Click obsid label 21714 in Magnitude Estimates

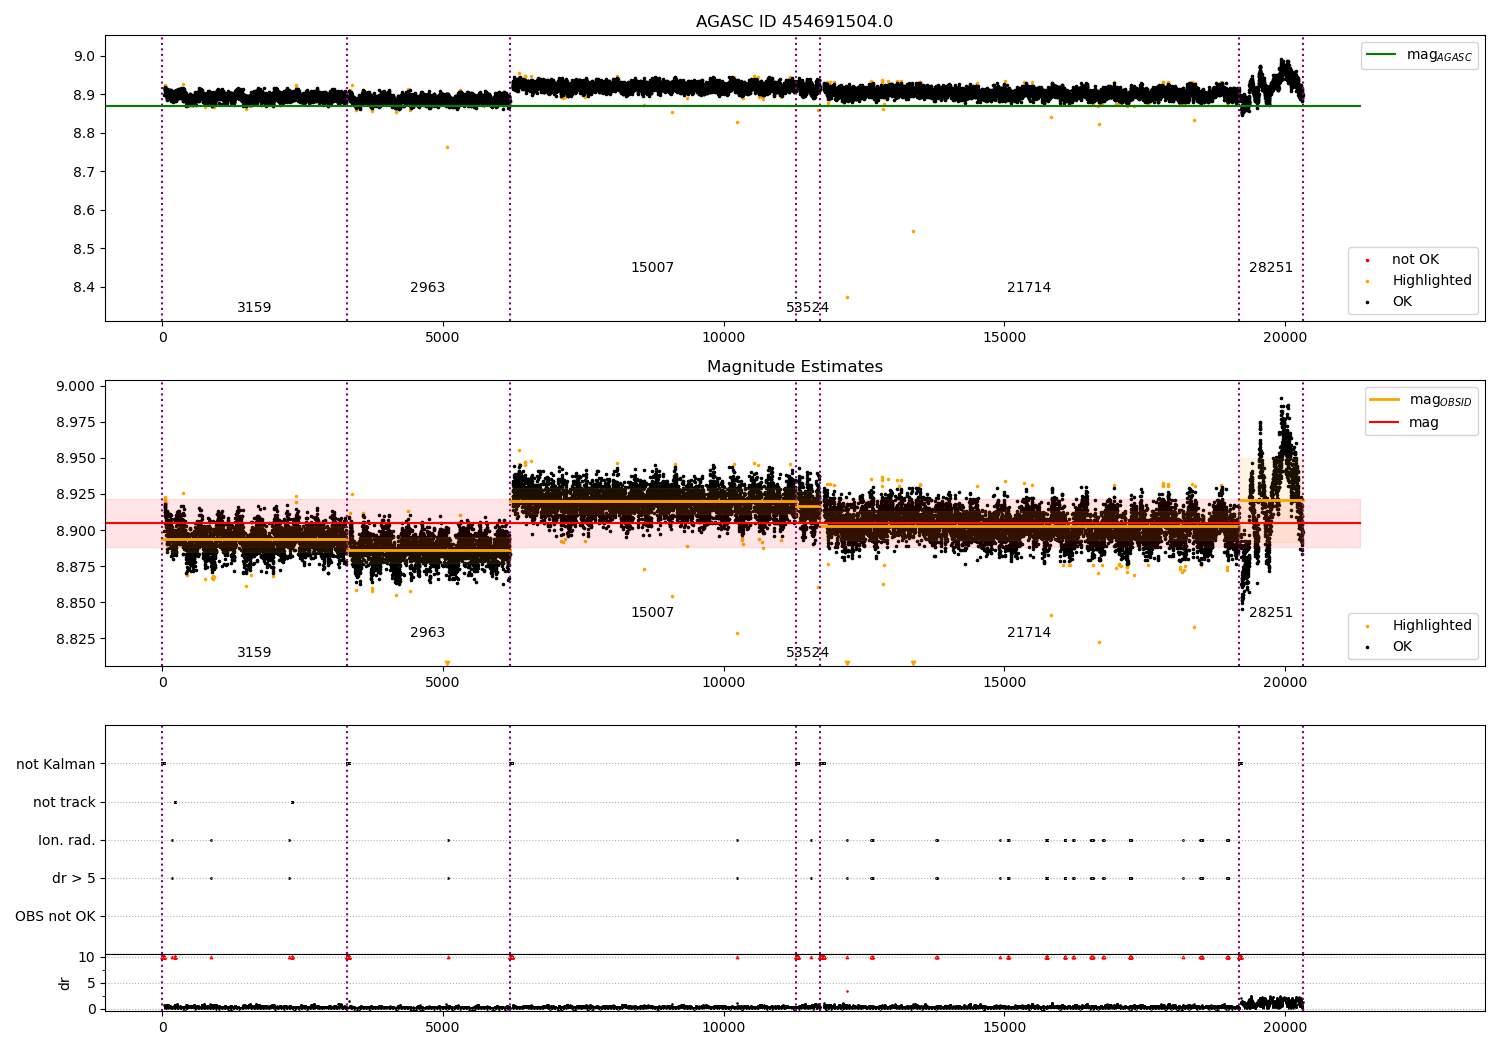coord(1029,633)
